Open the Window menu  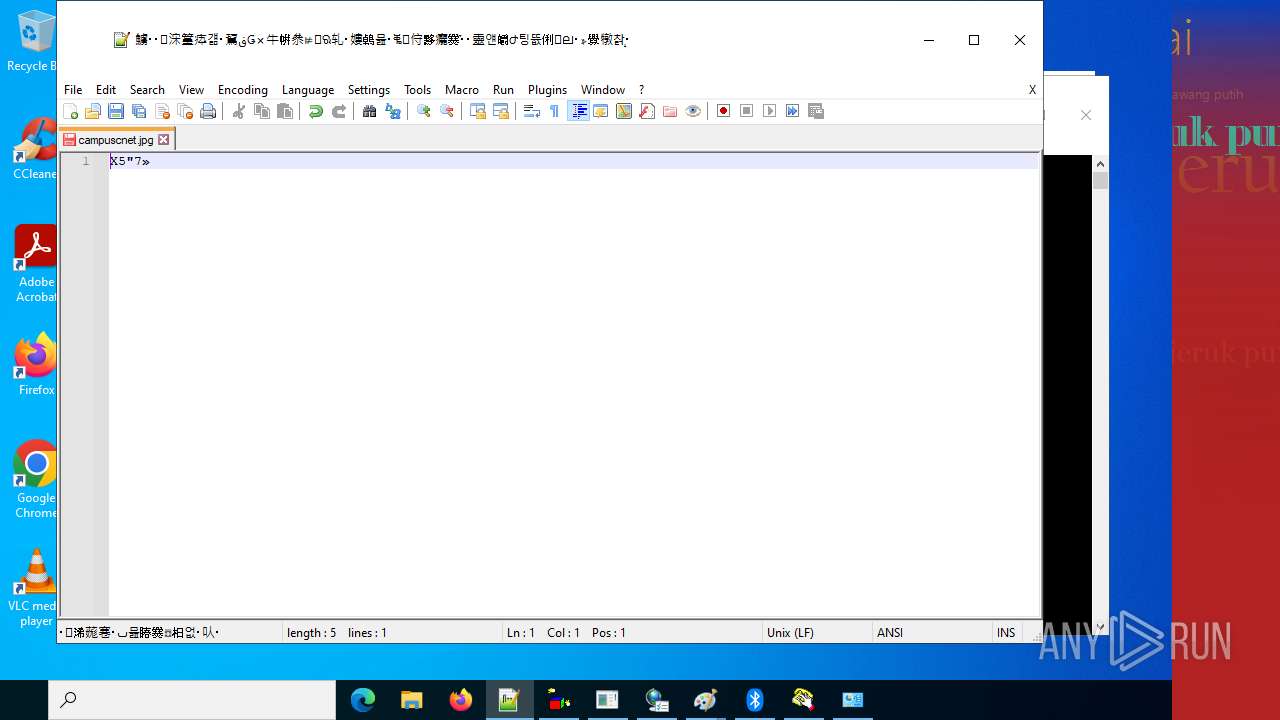603,90
